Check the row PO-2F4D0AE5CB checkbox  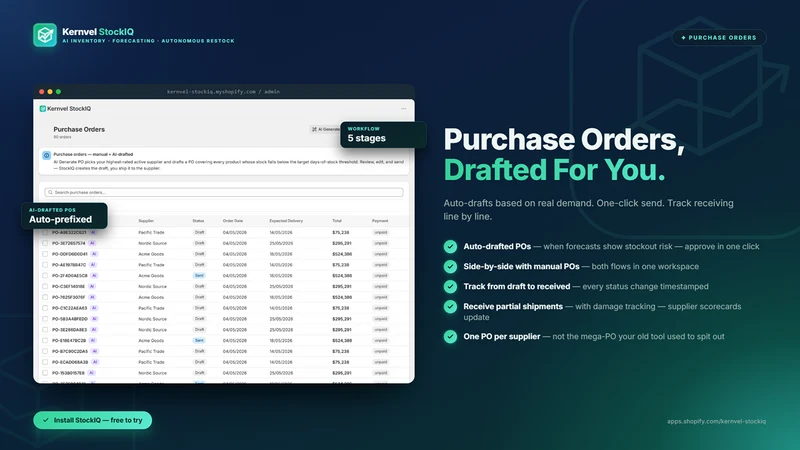pos(45,276)
